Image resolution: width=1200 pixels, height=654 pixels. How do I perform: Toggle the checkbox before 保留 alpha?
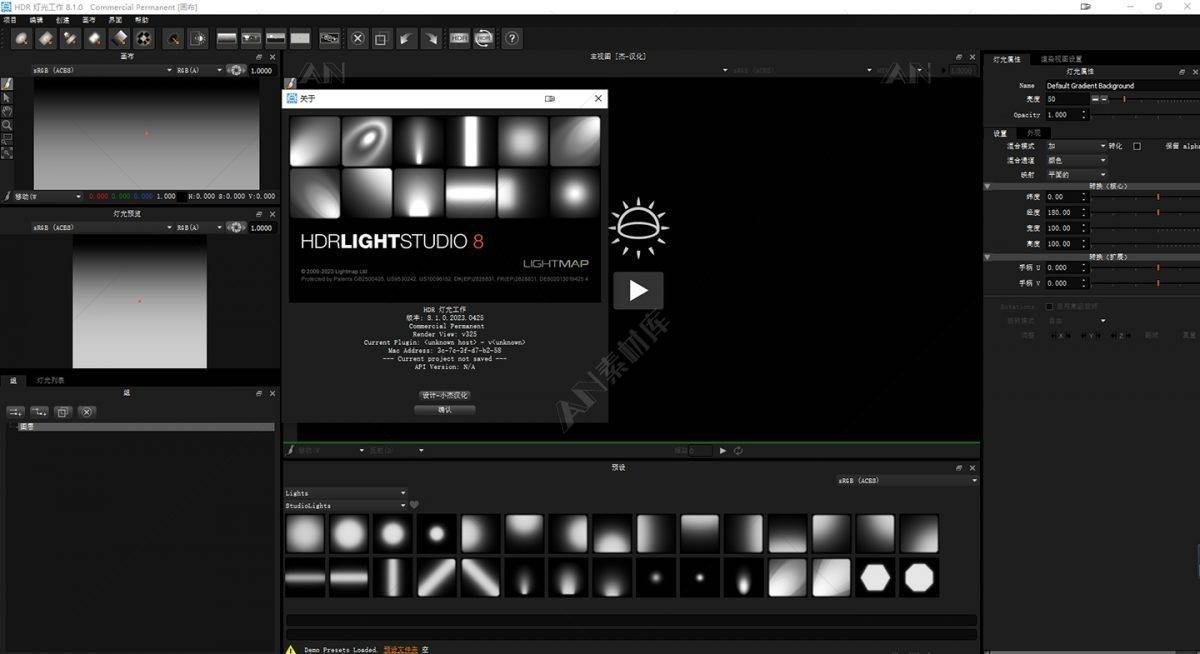pos(1136,146)
